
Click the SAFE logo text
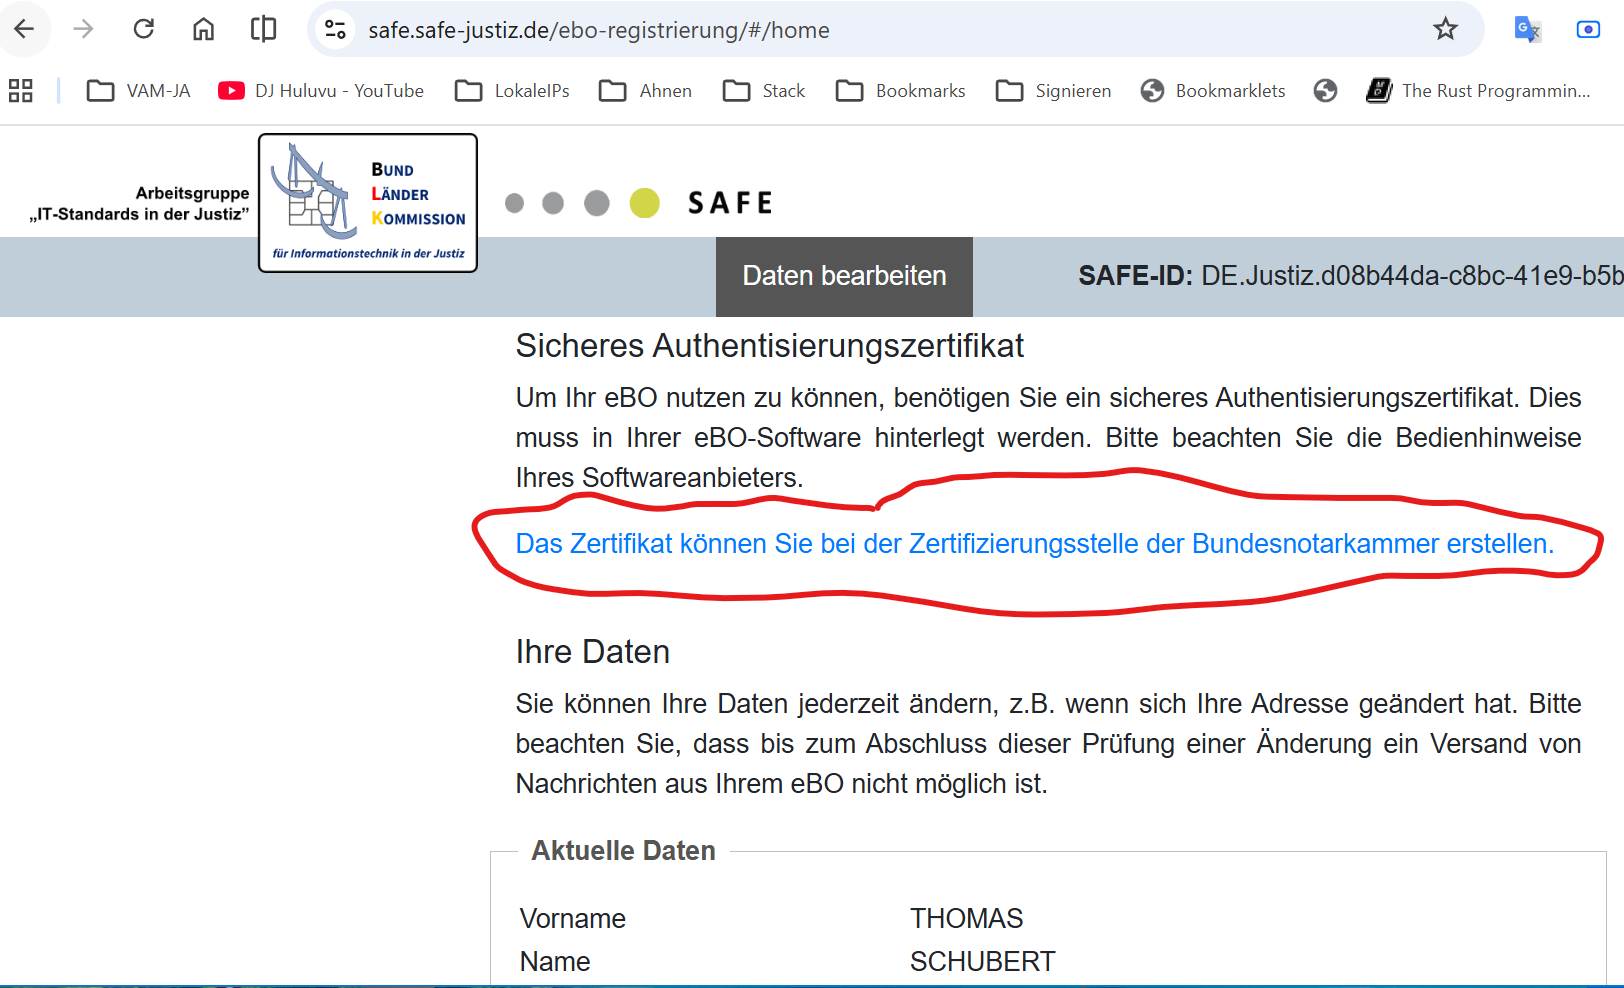pos(731,203)
